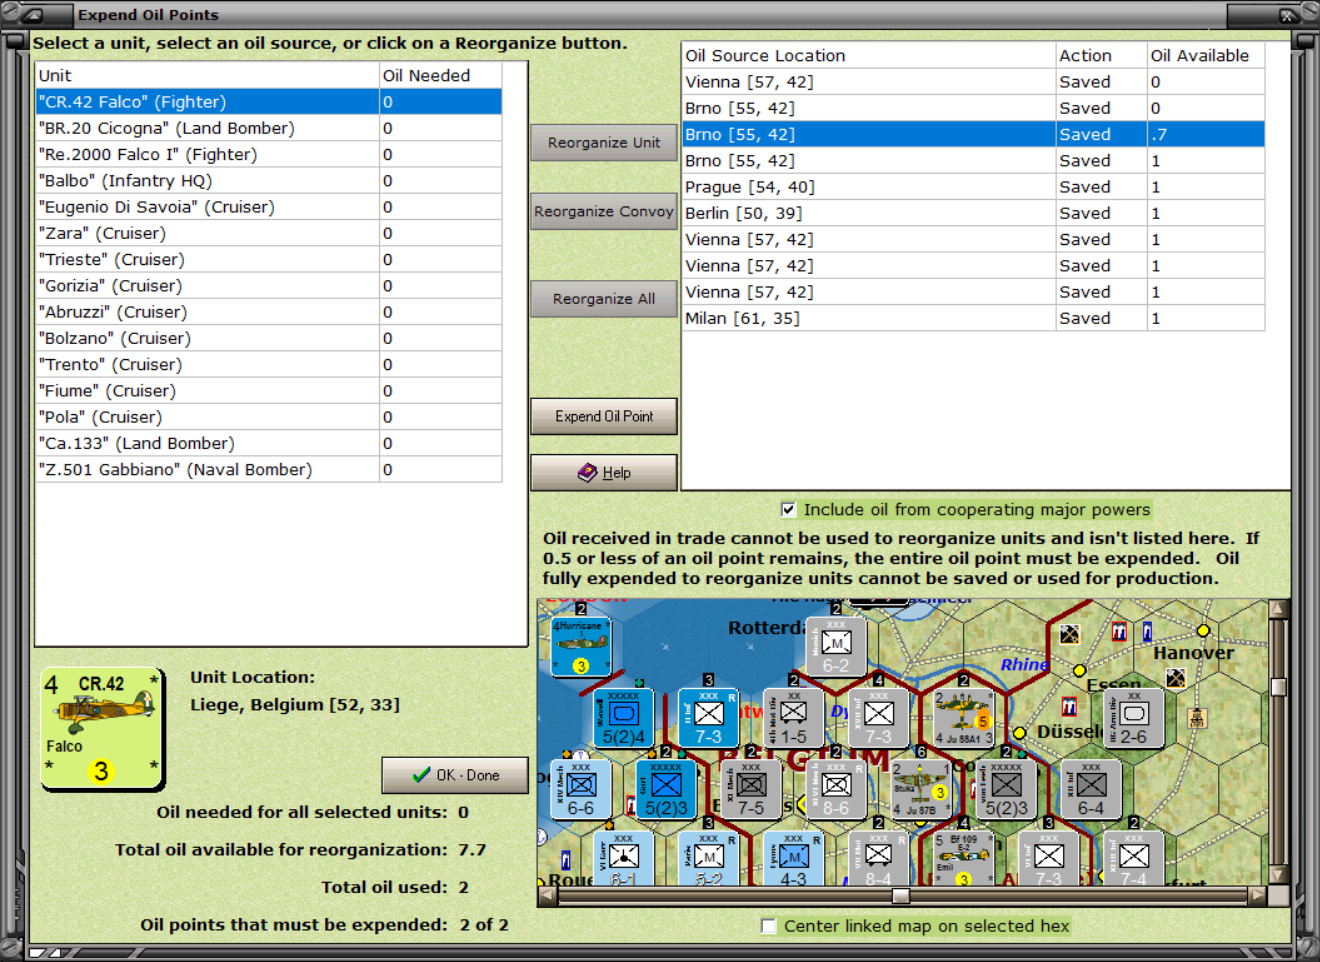Image resolution: width=1320 pixels, height=962 pixels.
Task: Select the VII Mot 8-4 counter
Action: (x=878, y=858)
